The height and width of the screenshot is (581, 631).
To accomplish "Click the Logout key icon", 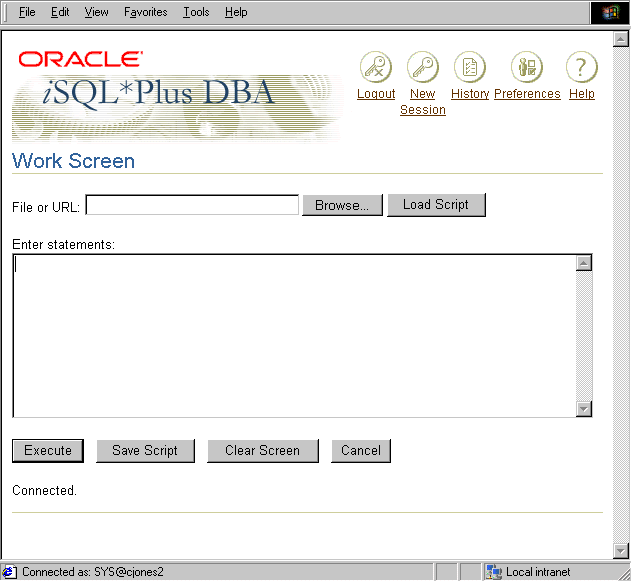I will click(x=376, y=68).
